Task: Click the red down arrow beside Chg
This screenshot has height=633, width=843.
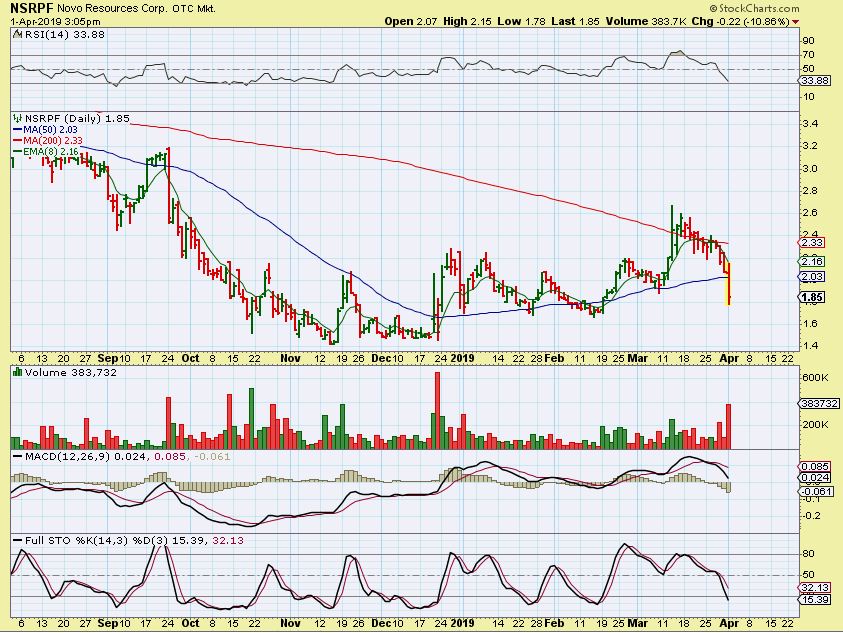Action: pos(796,22)
